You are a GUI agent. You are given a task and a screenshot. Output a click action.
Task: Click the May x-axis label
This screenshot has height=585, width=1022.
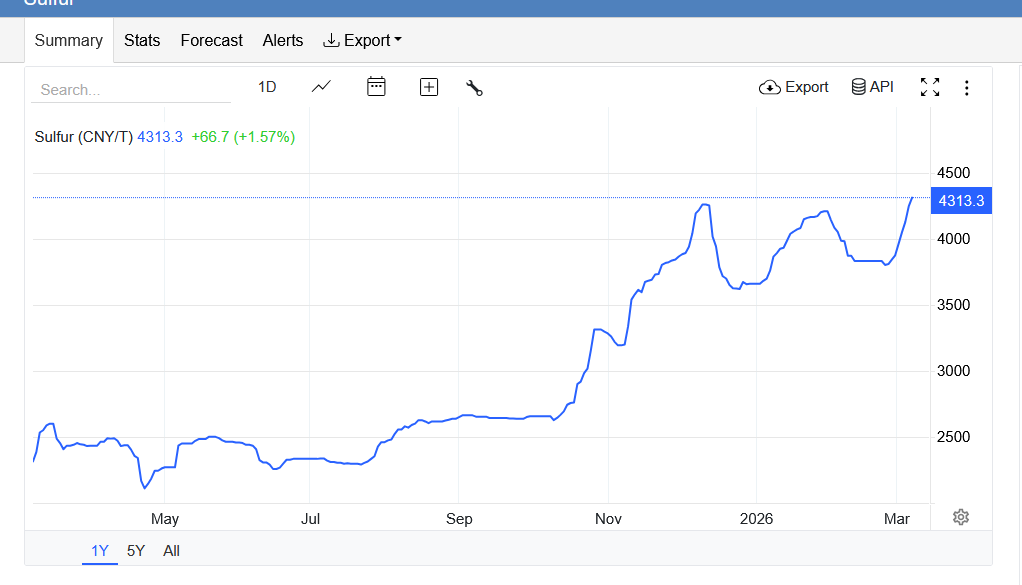(x=165, y=519)
